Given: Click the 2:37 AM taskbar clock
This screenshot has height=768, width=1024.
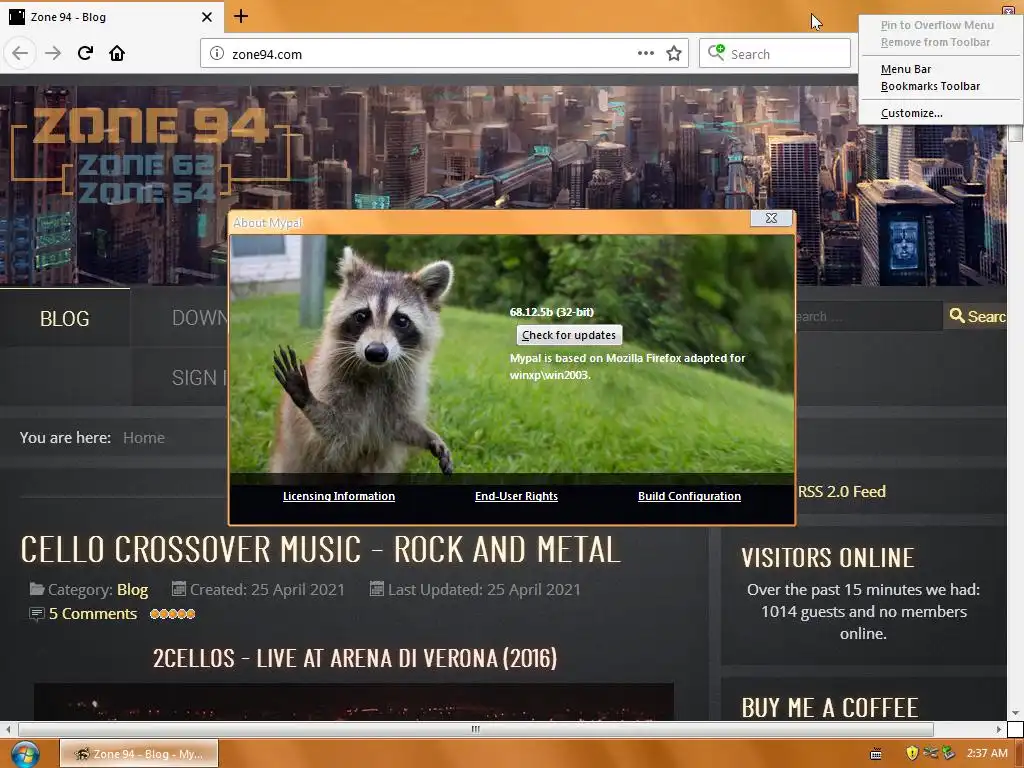Looking at the screenshot, I should [987, 753].
